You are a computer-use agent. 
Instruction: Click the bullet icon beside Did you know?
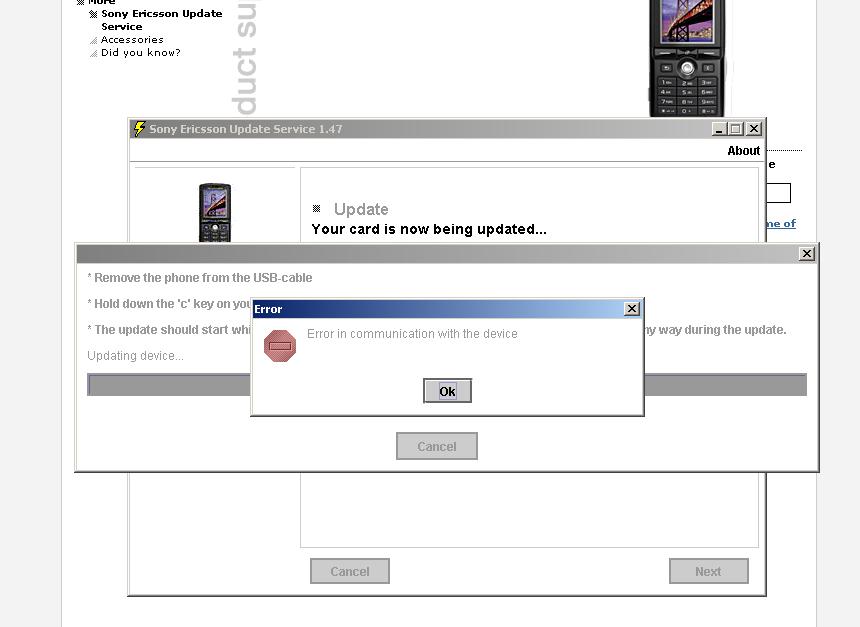coord(93,54)
